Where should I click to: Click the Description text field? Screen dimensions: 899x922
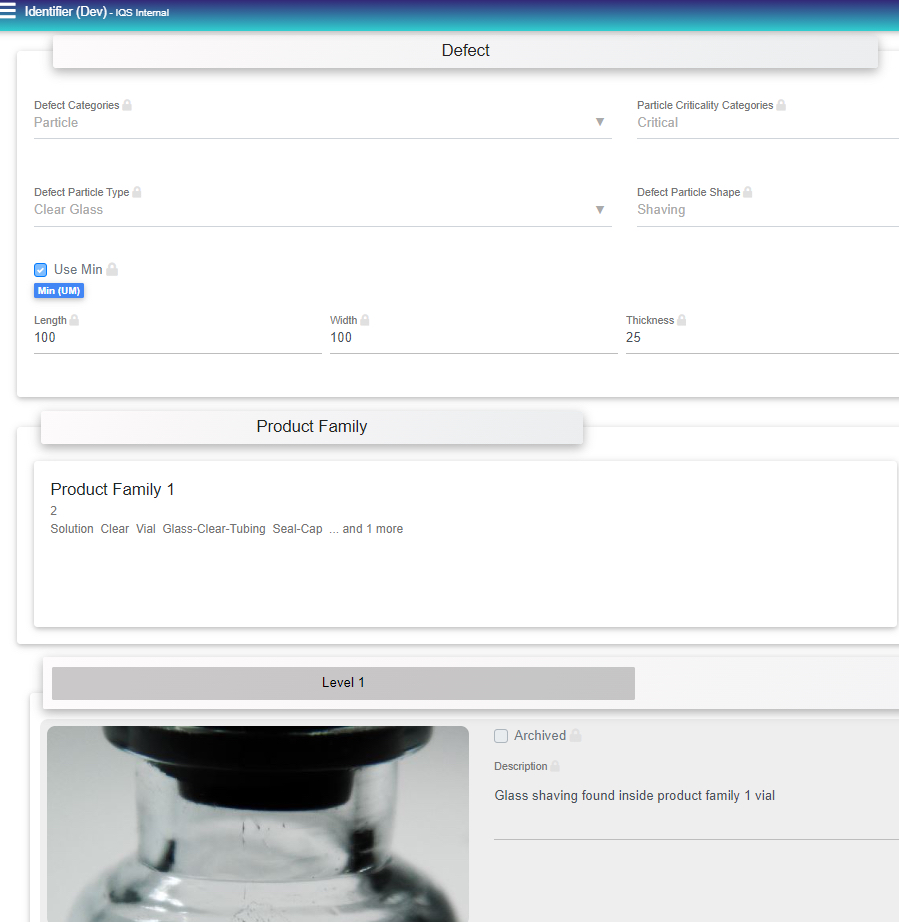tap(696, 808)
